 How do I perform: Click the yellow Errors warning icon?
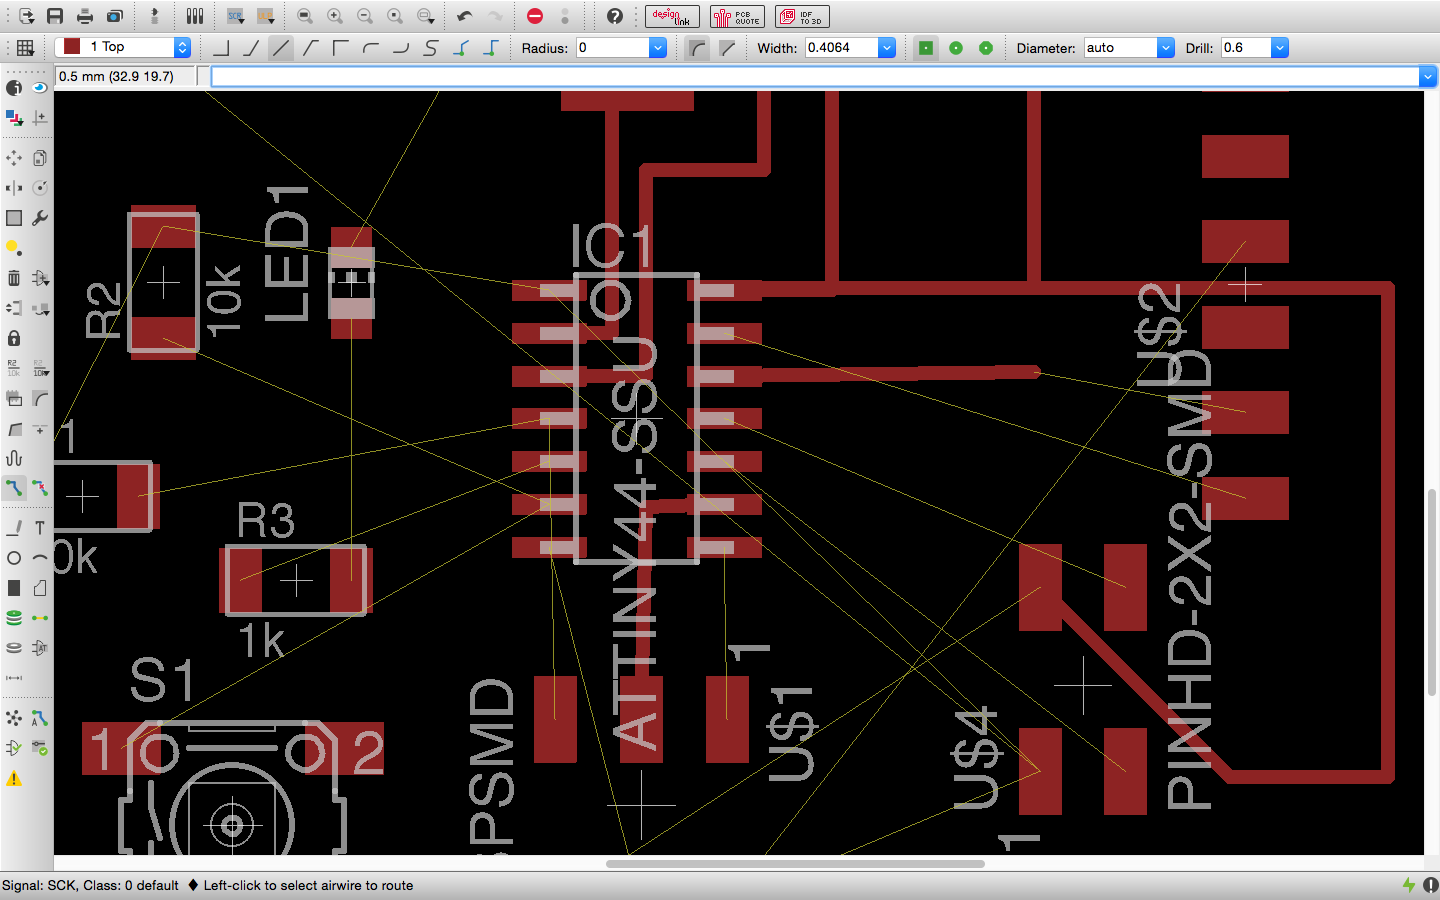tap(14, 778)
